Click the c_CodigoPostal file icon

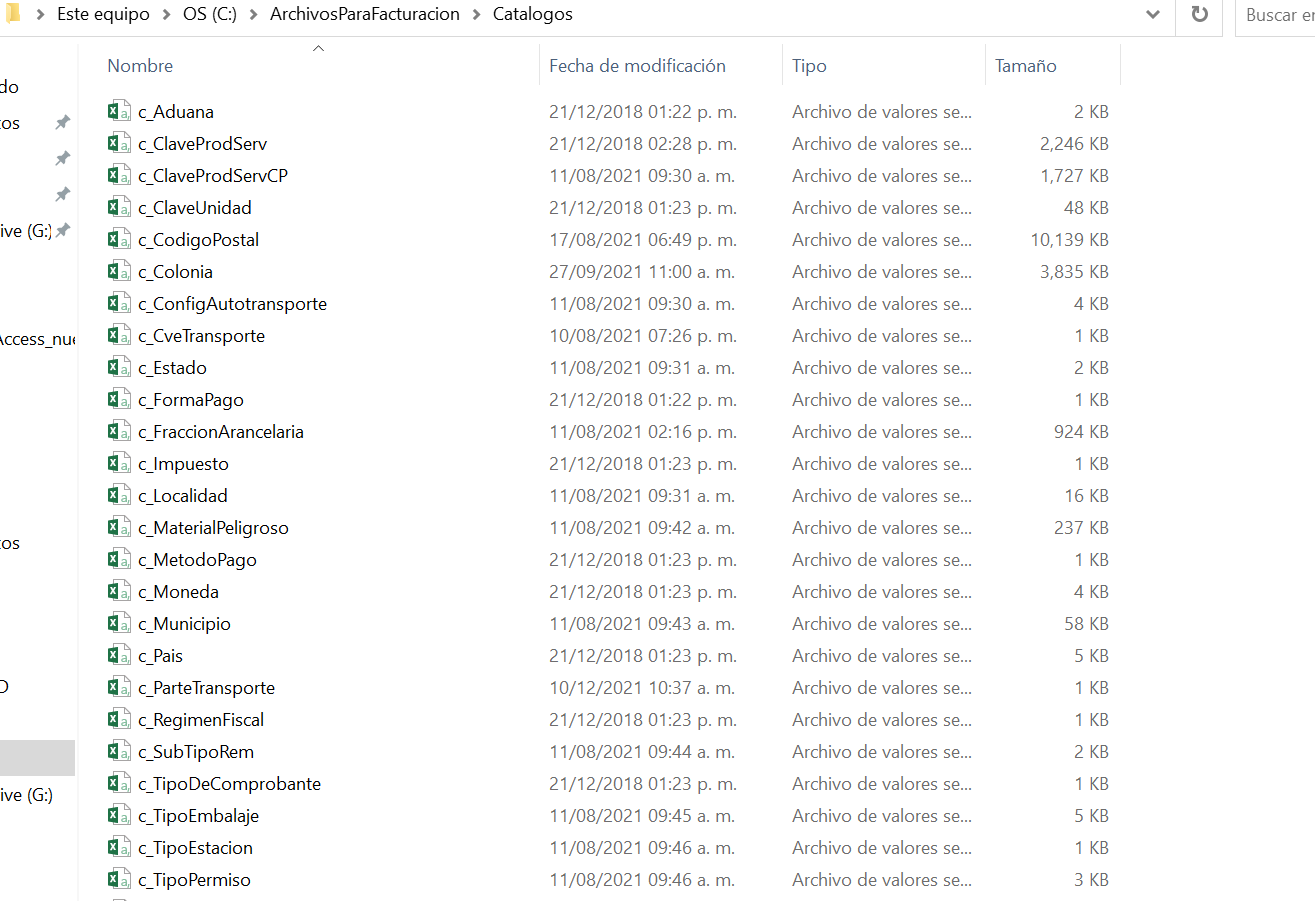(x=119, y=239)
